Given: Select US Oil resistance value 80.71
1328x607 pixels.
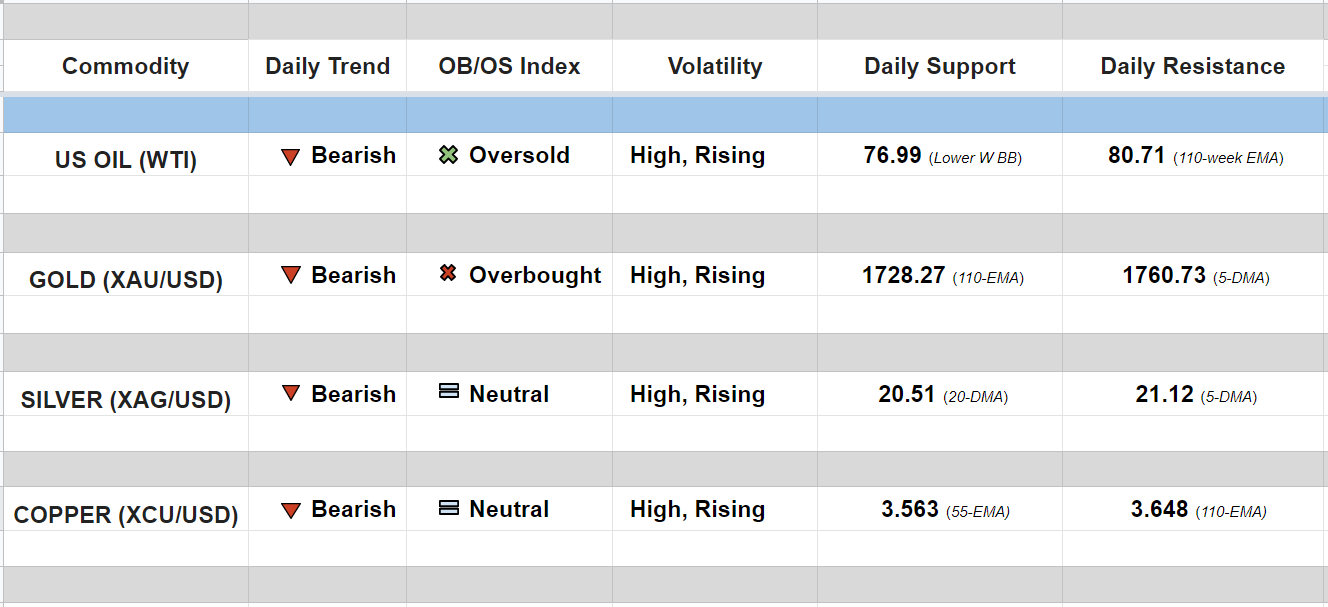Looking at the screenshot, I should pyautogui.click(x=1137, y=156).
